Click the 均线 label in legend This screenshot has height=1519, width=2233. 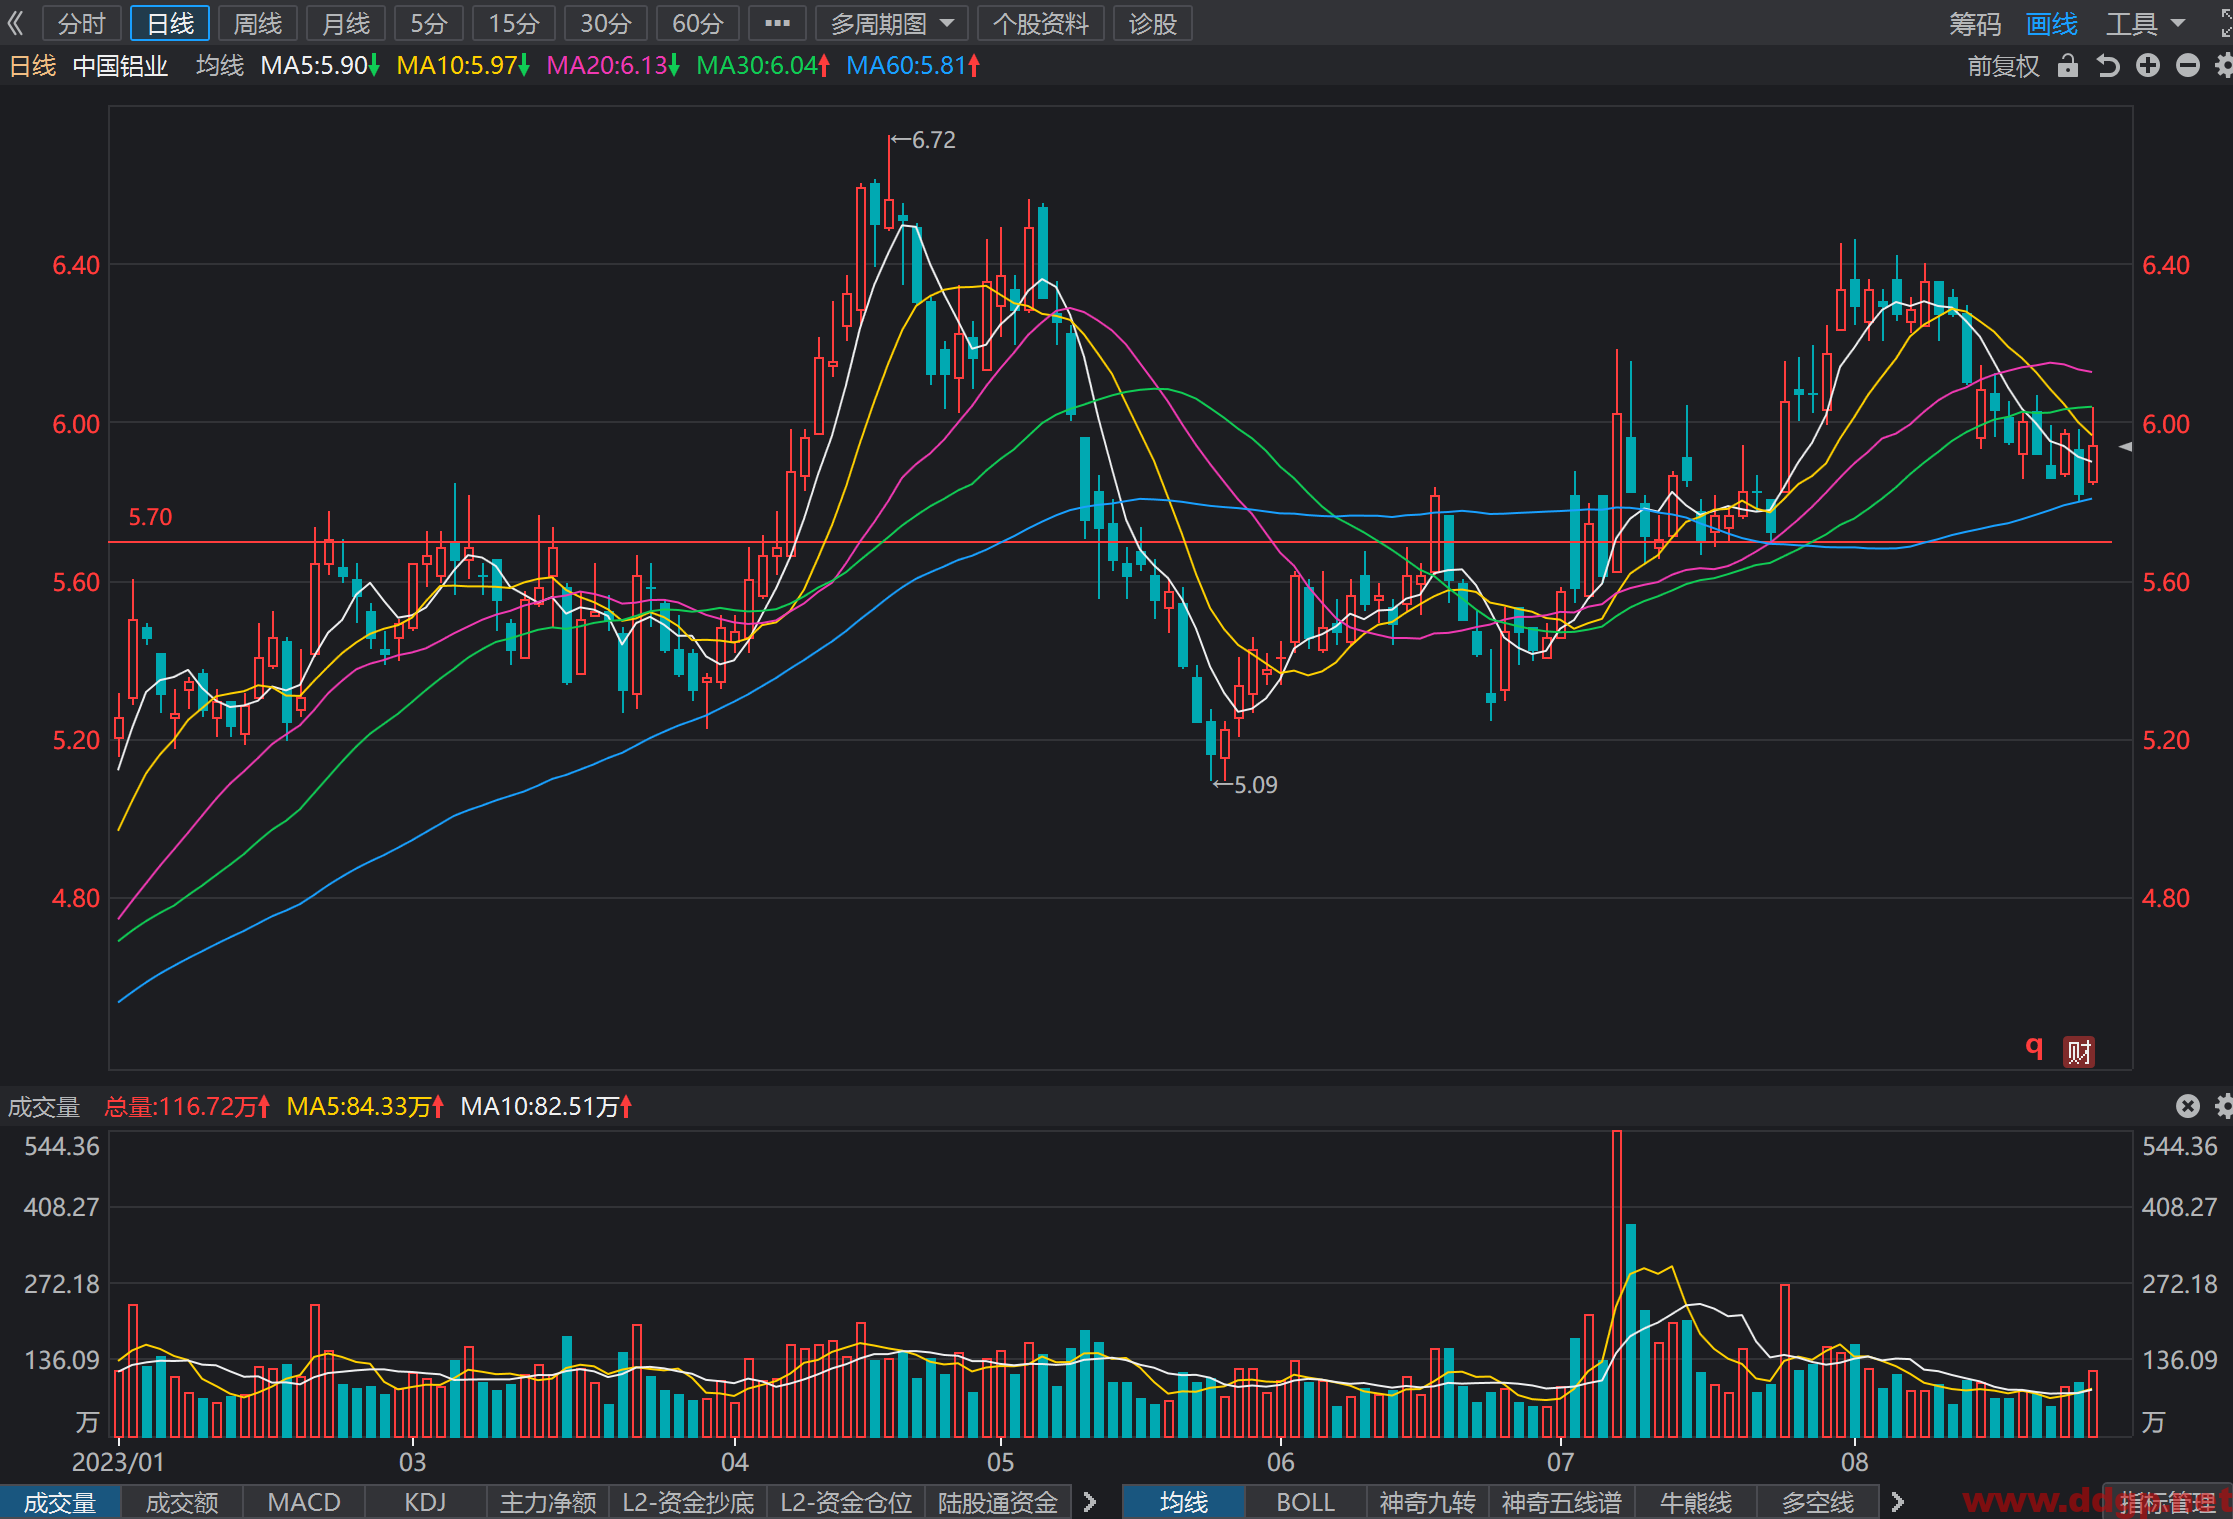click(220, 66)
